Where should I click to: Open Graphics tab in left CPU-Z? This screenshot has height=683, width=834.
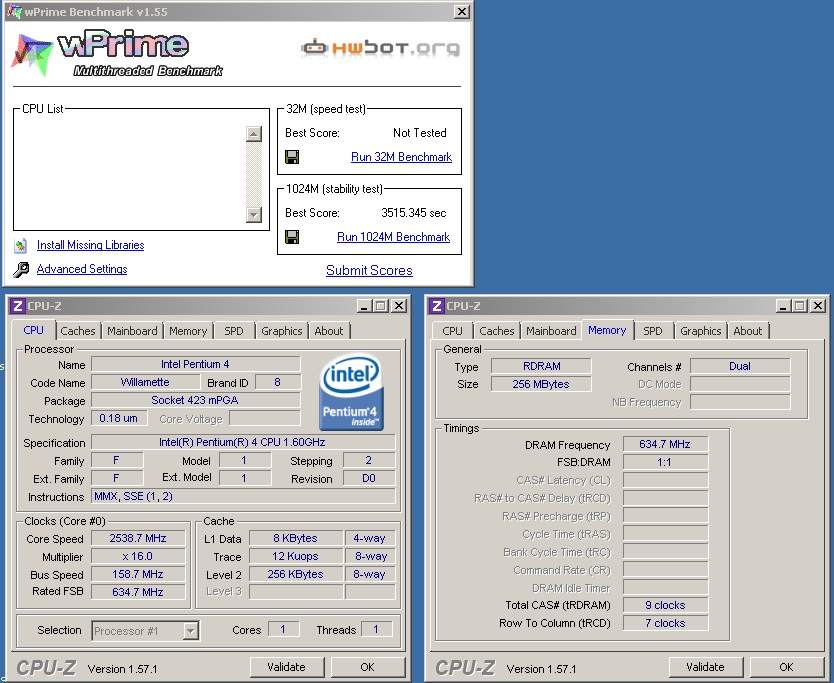coord(281,331)
